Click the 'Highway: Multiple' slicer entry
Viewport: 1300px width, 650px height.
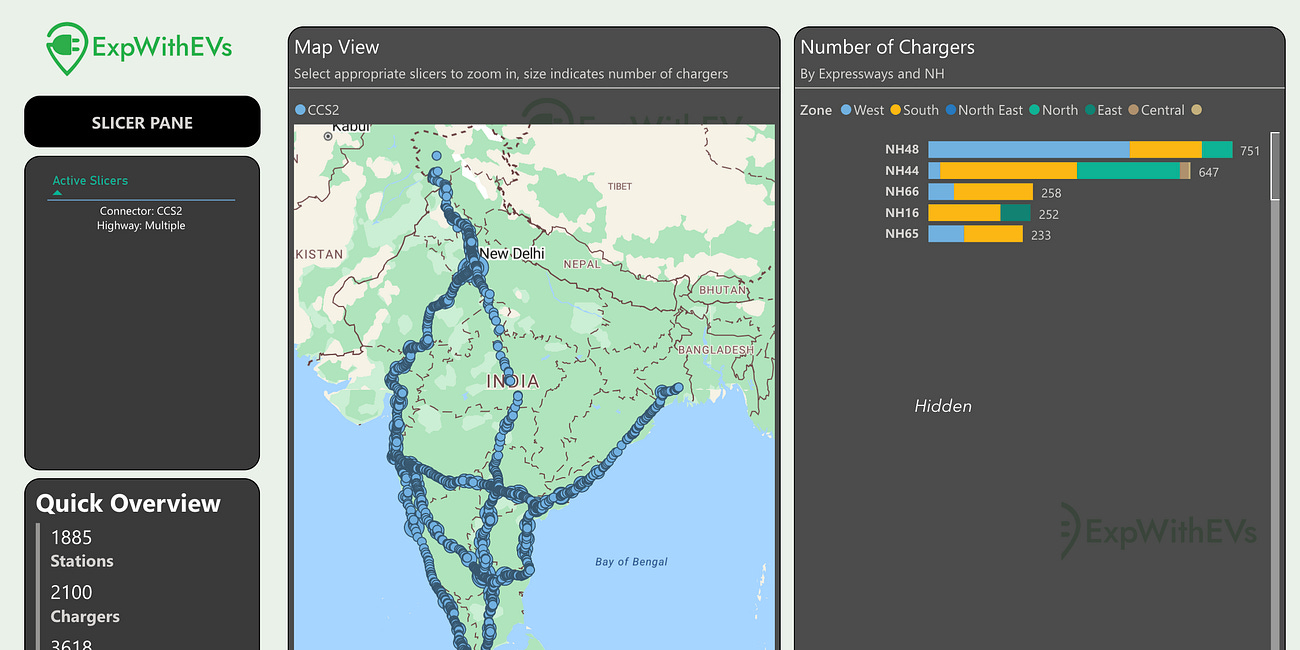[141, 226]
